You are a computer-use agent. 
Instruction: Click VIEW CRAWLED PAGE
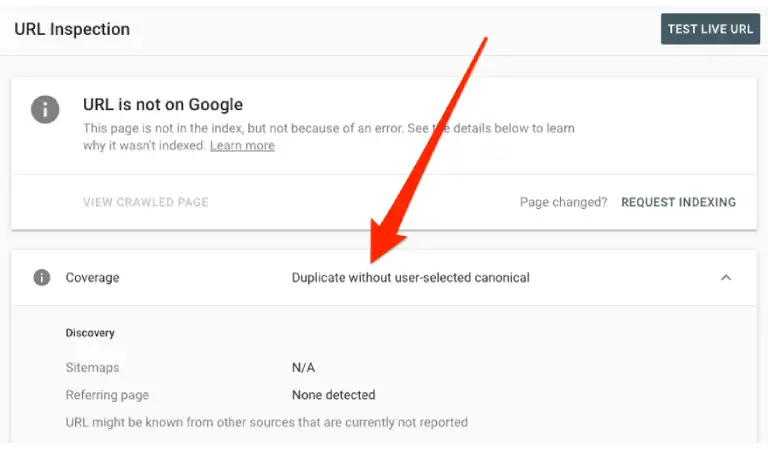click(x=145, y=202)
